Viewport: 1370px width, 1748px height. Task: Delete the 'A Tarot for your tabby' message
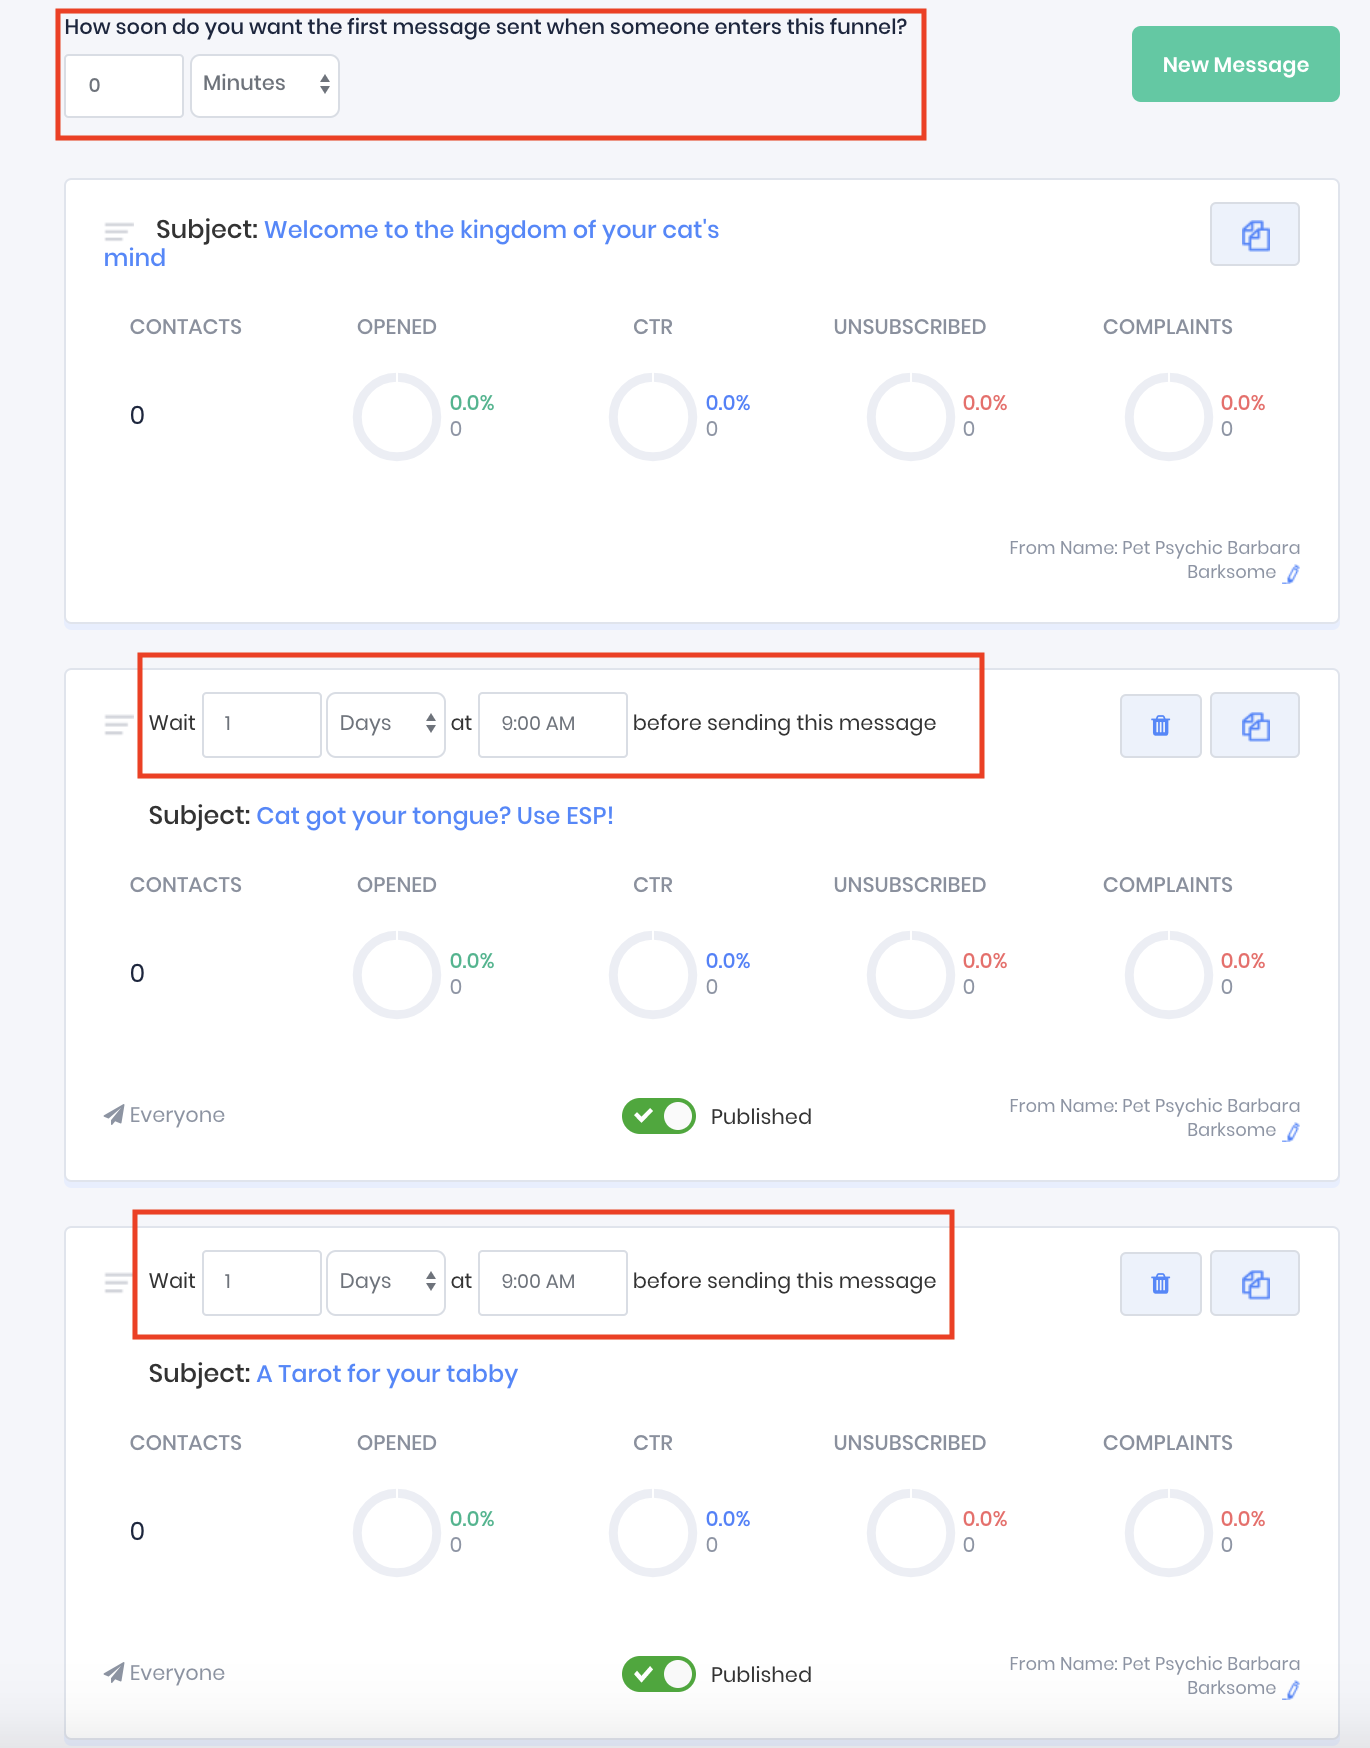pos(1160,1283)
